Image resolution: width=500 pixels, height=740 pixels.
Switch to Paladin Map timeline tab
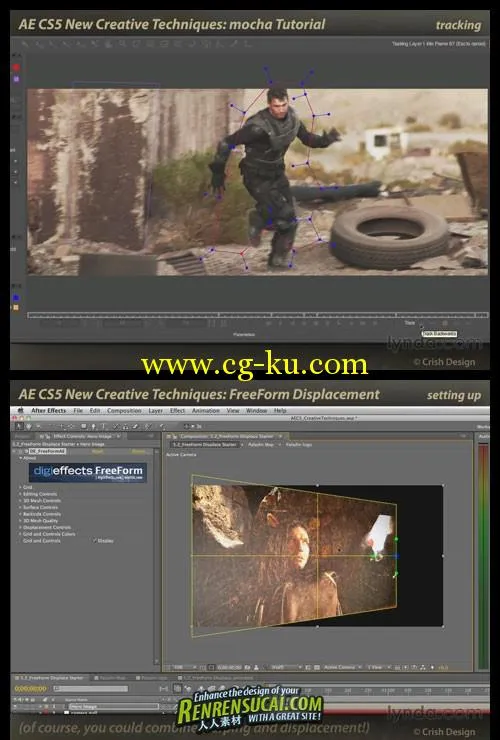point(111,678)
